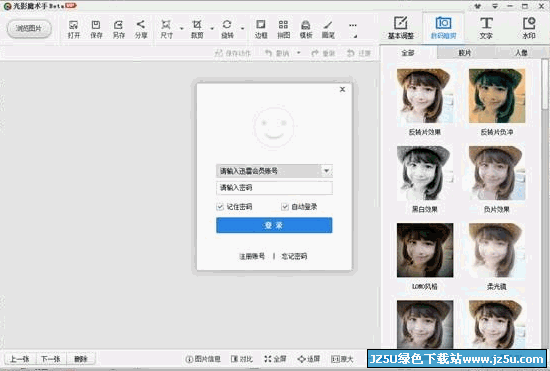Select the 人像 effects tab
550x371 pixels.
point(521,53)
